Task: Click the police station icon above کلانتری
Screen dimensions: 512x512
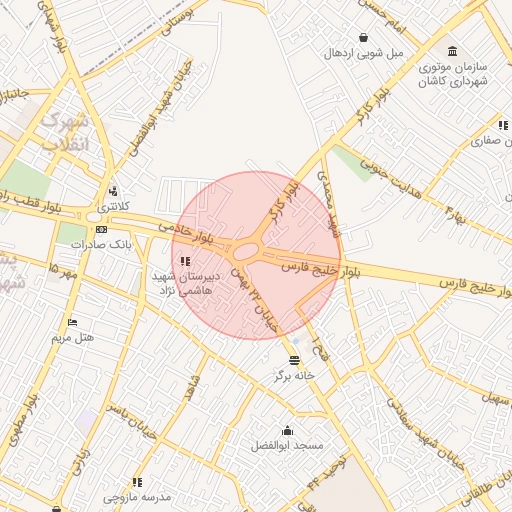Action: pyautogui.click(x=113, y=192)
